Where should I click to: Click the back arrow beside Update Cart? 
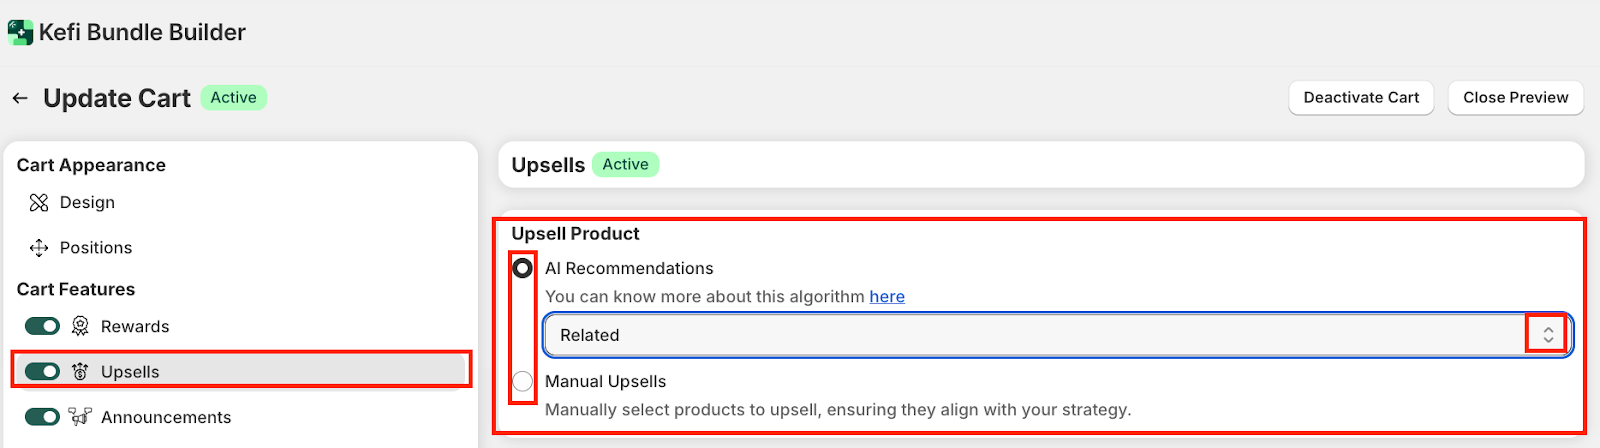pyautogui.click(x=20, y=98)
